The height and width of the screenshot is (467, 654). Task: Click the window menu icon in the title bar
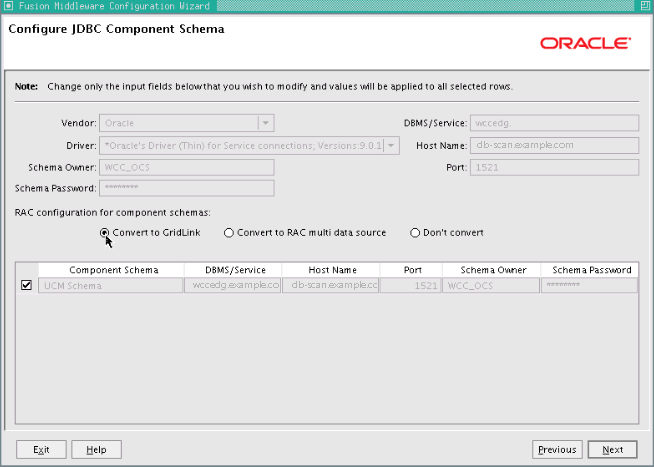[x=8, y=6]
